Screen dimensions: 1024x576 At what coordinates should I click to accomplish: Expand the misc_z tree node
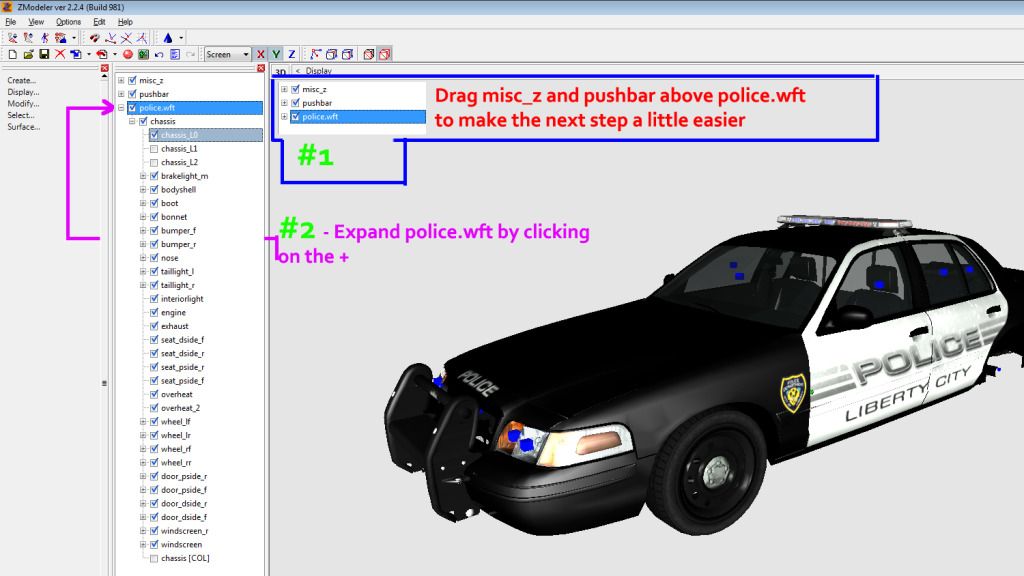click(x=121, y=80)
